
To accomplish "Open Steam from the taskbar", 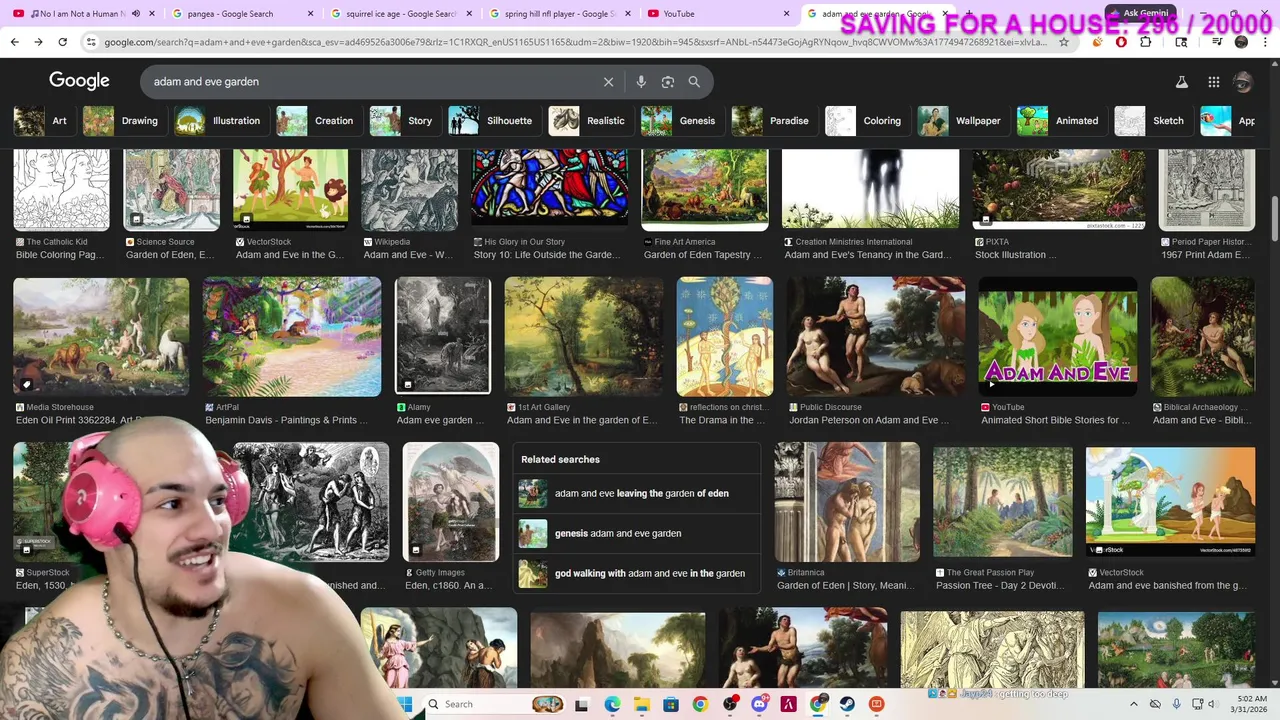I will pos(847,704).
